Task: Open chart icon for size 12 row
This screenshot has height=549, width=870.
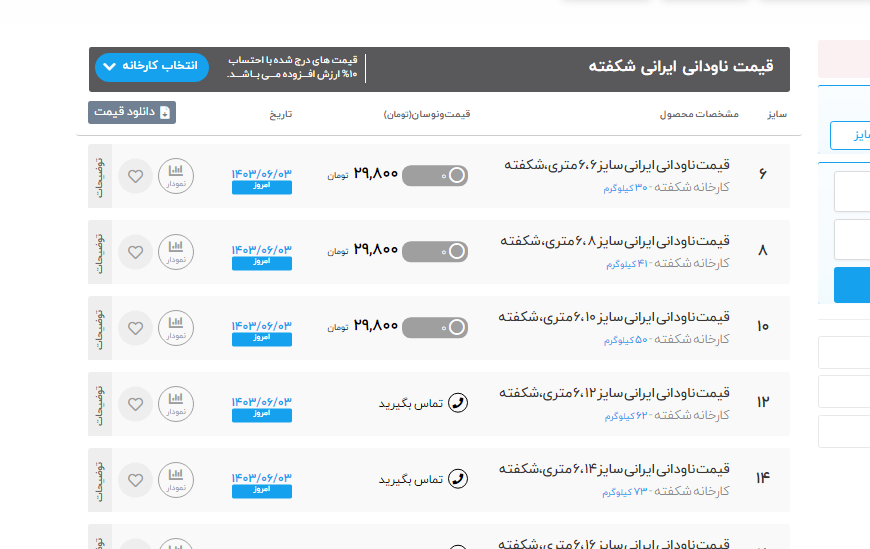Action: 176,403
